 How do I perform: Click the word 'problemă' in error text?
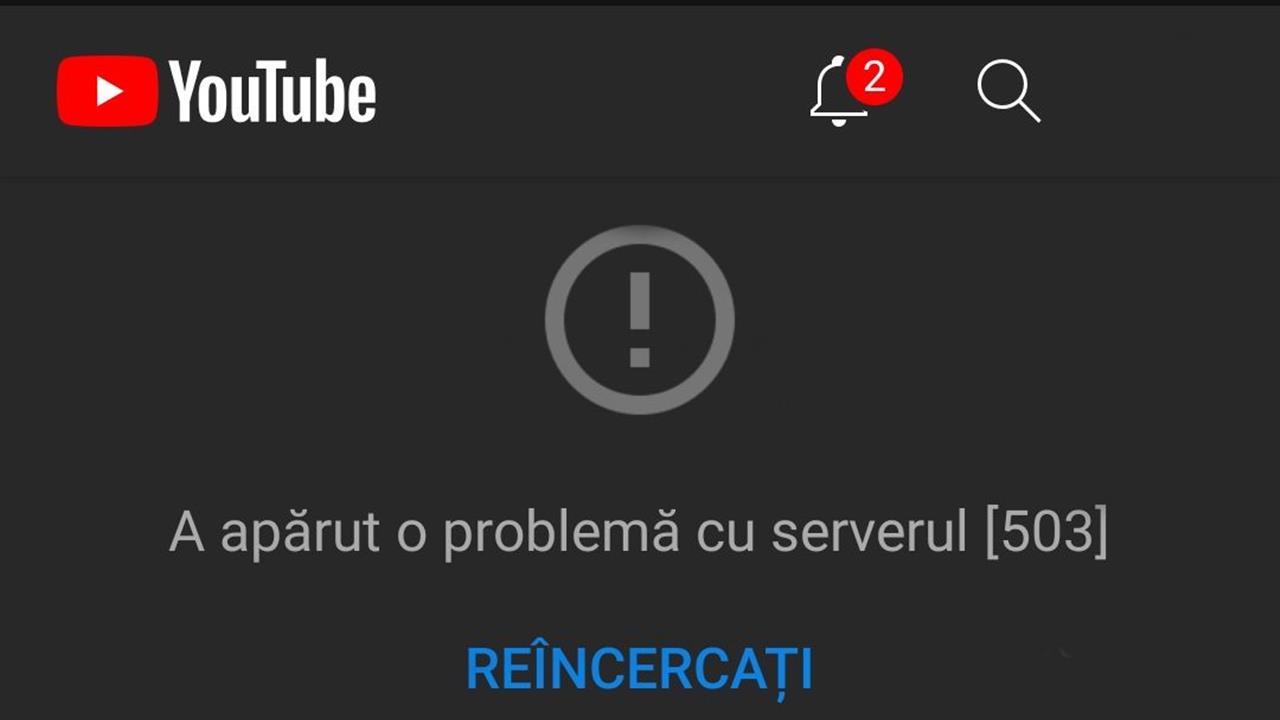[562, 535]
